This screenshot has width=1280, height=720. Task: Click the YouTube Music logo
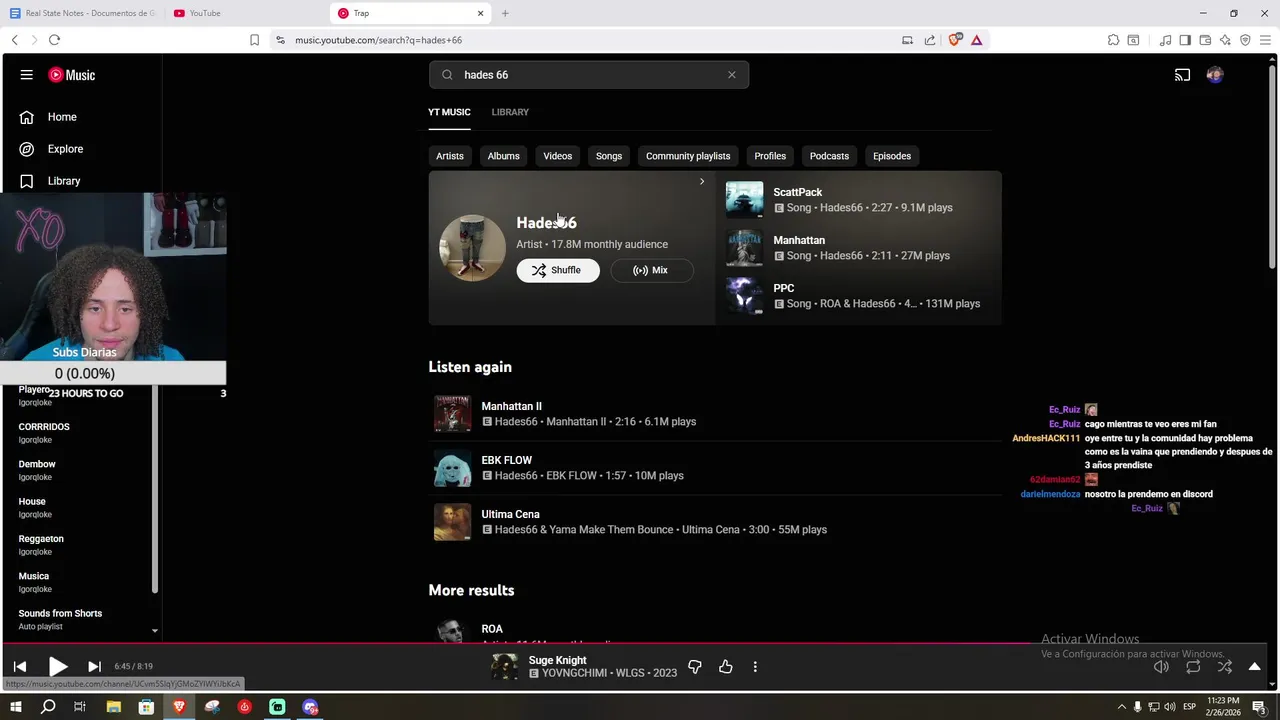click(x=72, y=75)
